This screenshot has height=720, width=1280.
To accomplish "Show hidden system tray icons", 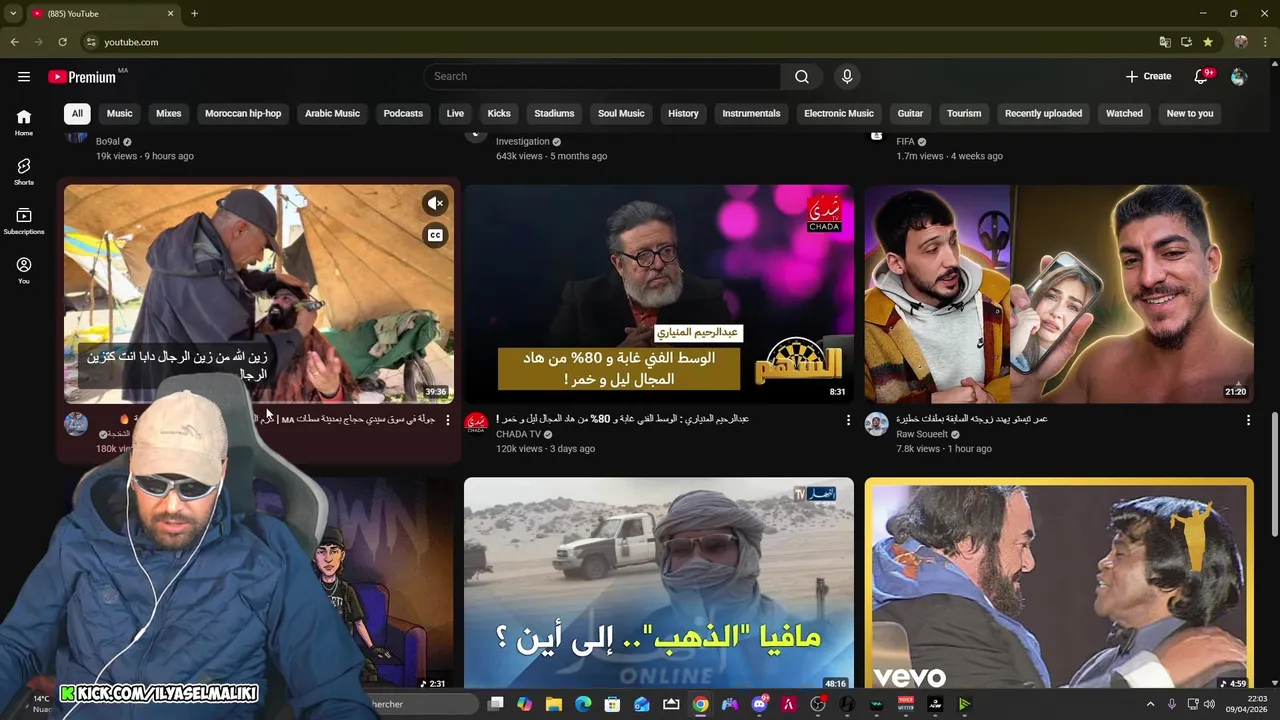I will tap(1150, 704).
